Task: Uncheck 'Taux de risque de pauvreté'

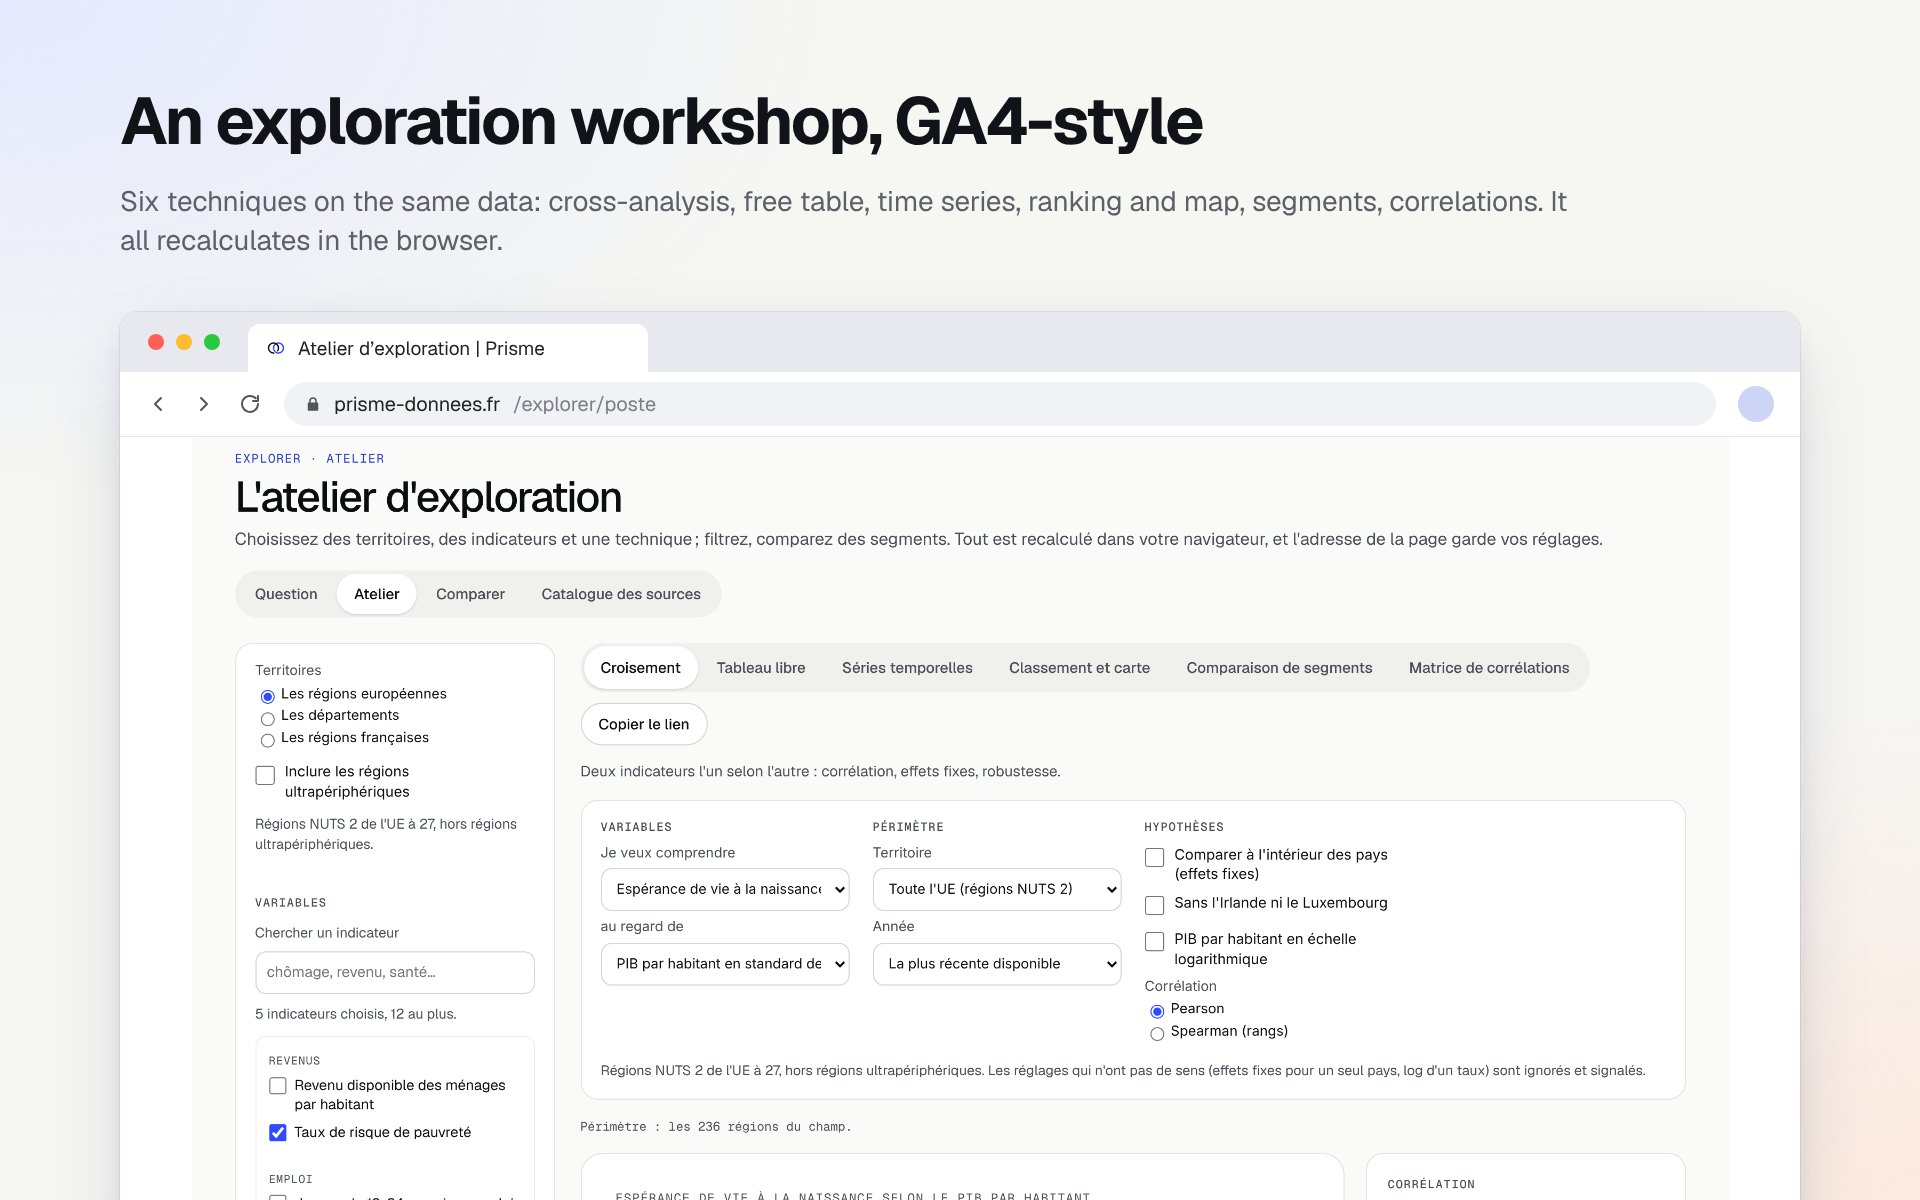Action: tap(278, 1133)
